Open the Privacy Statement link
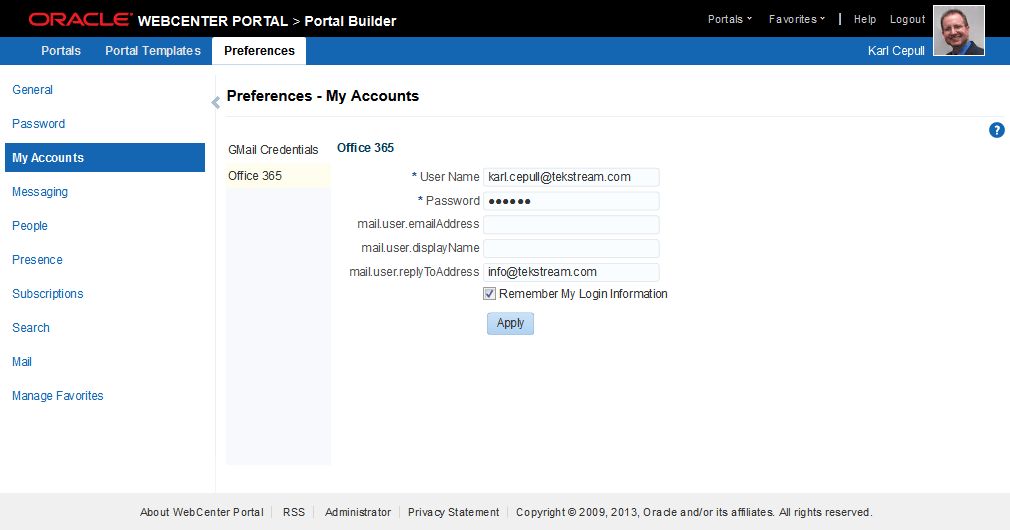This screenshot has height=530, width=1010. point(453,513)
